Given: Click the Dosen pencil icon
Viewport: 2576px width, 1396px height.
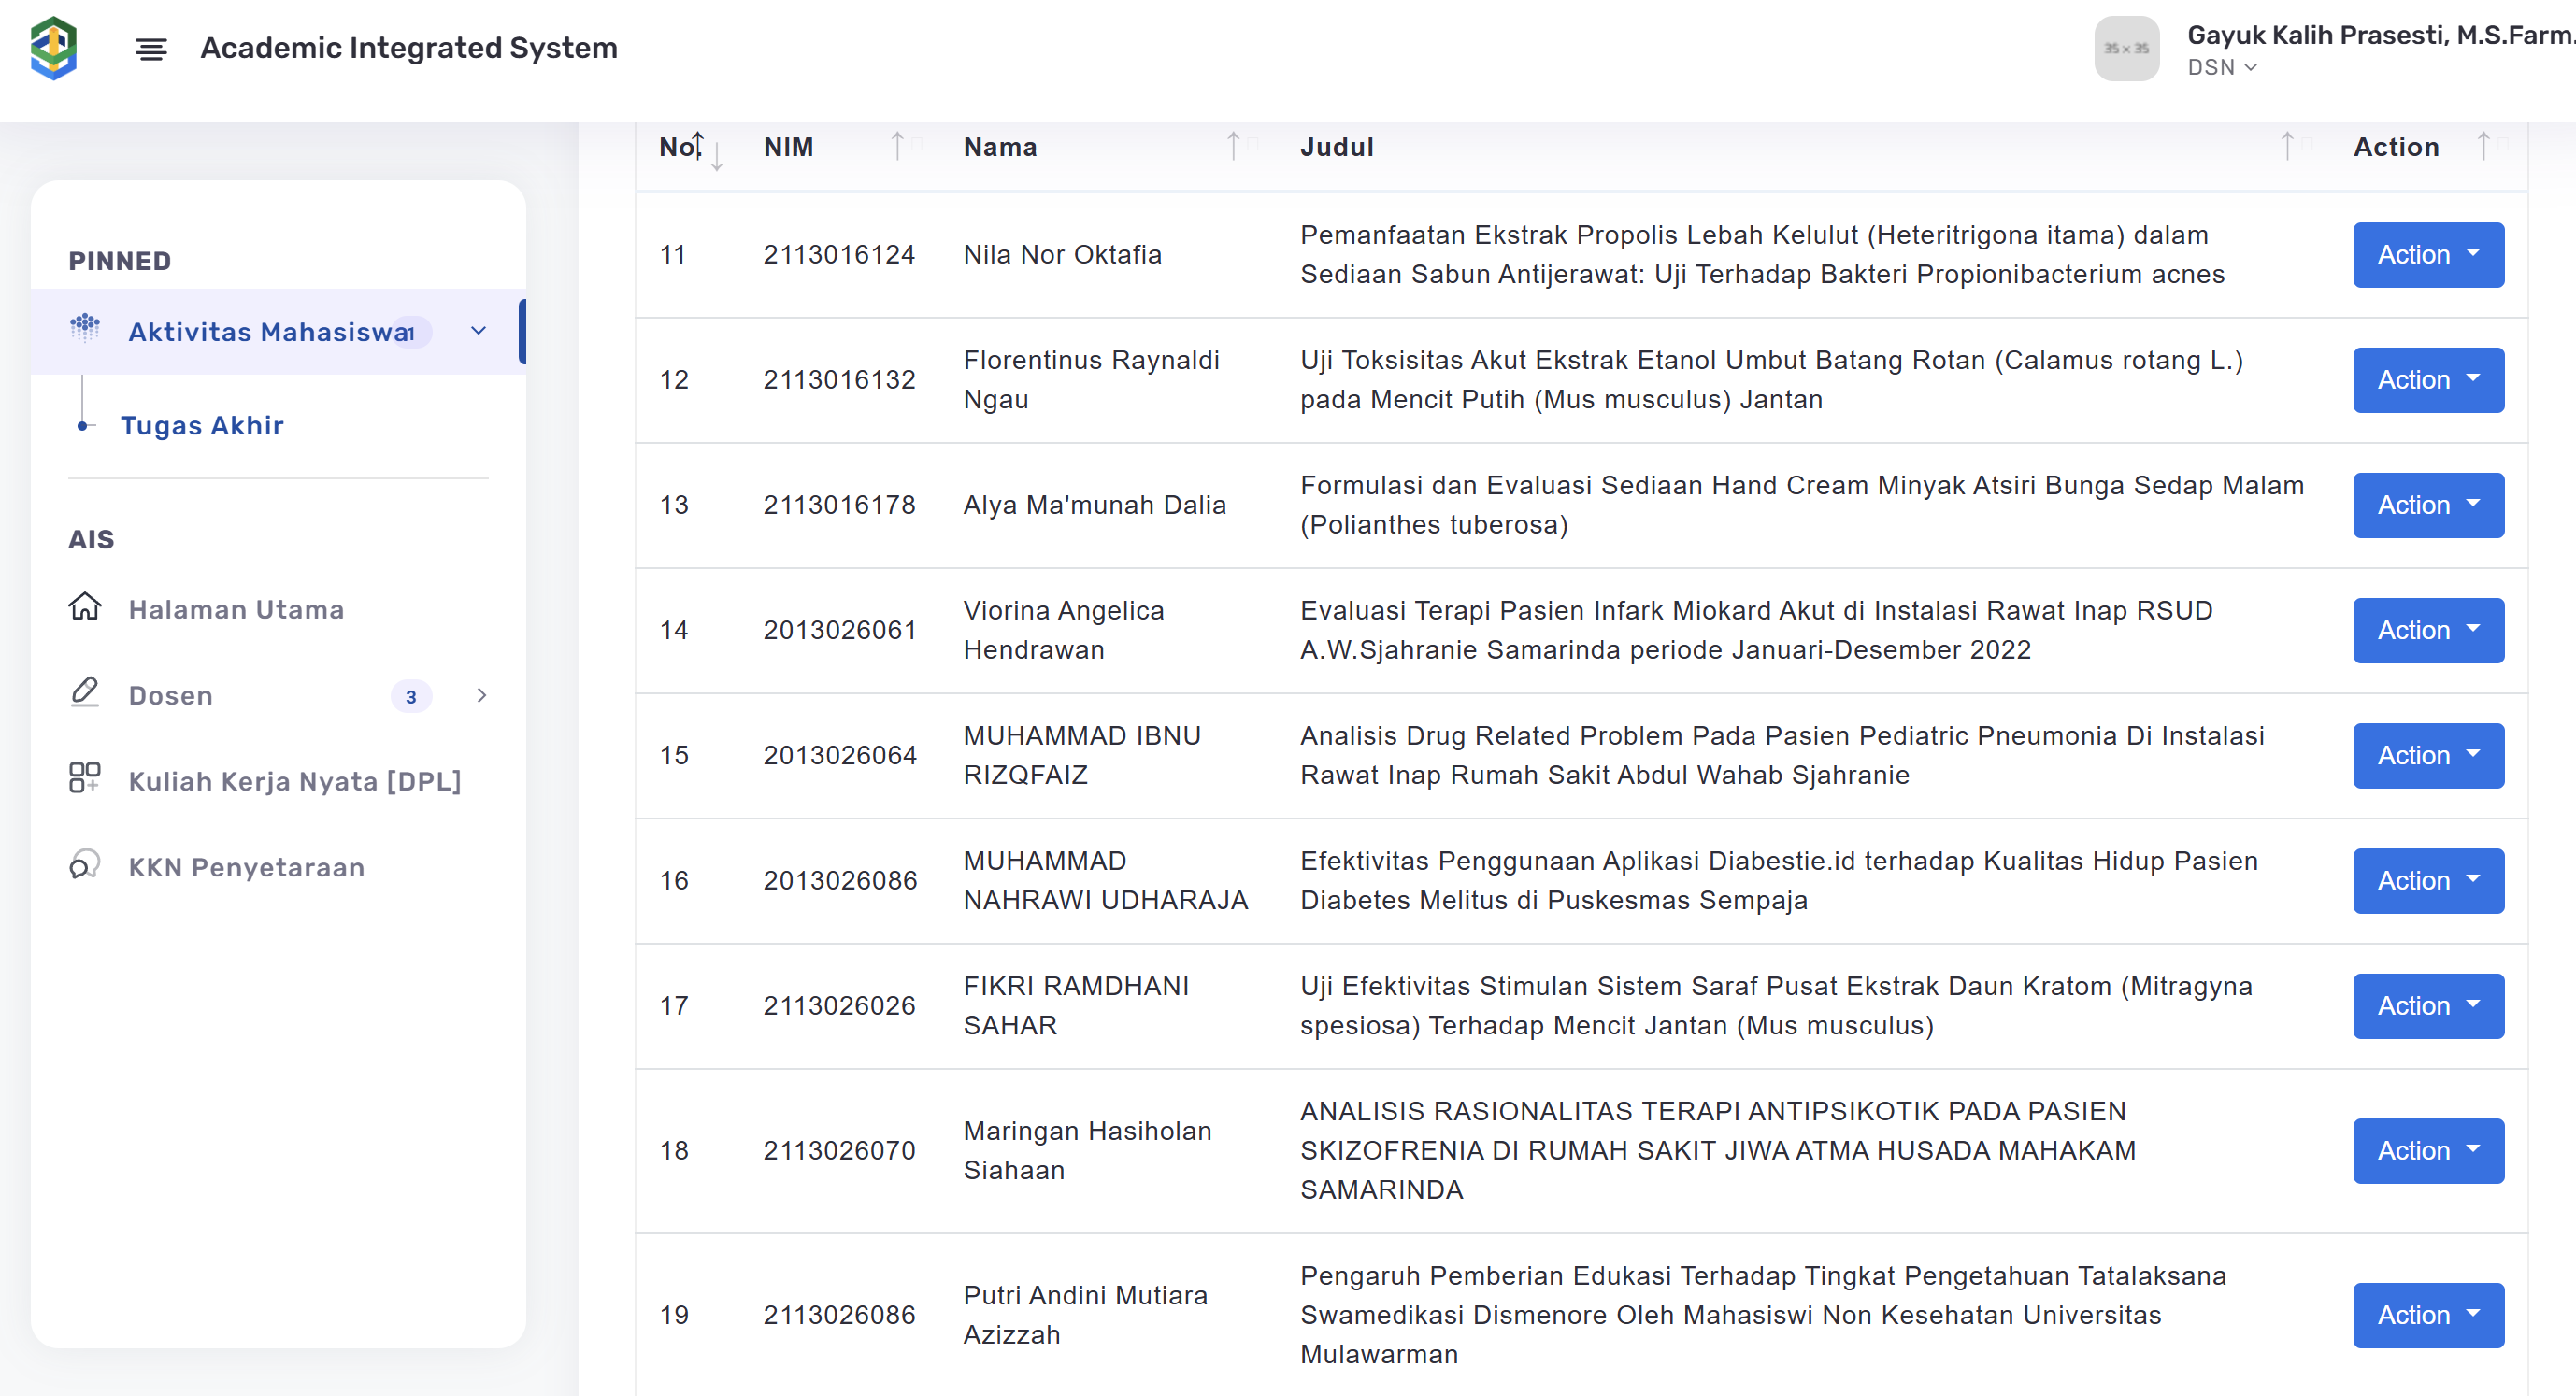Looking at the screenshot, I should [x=85, y=692].
